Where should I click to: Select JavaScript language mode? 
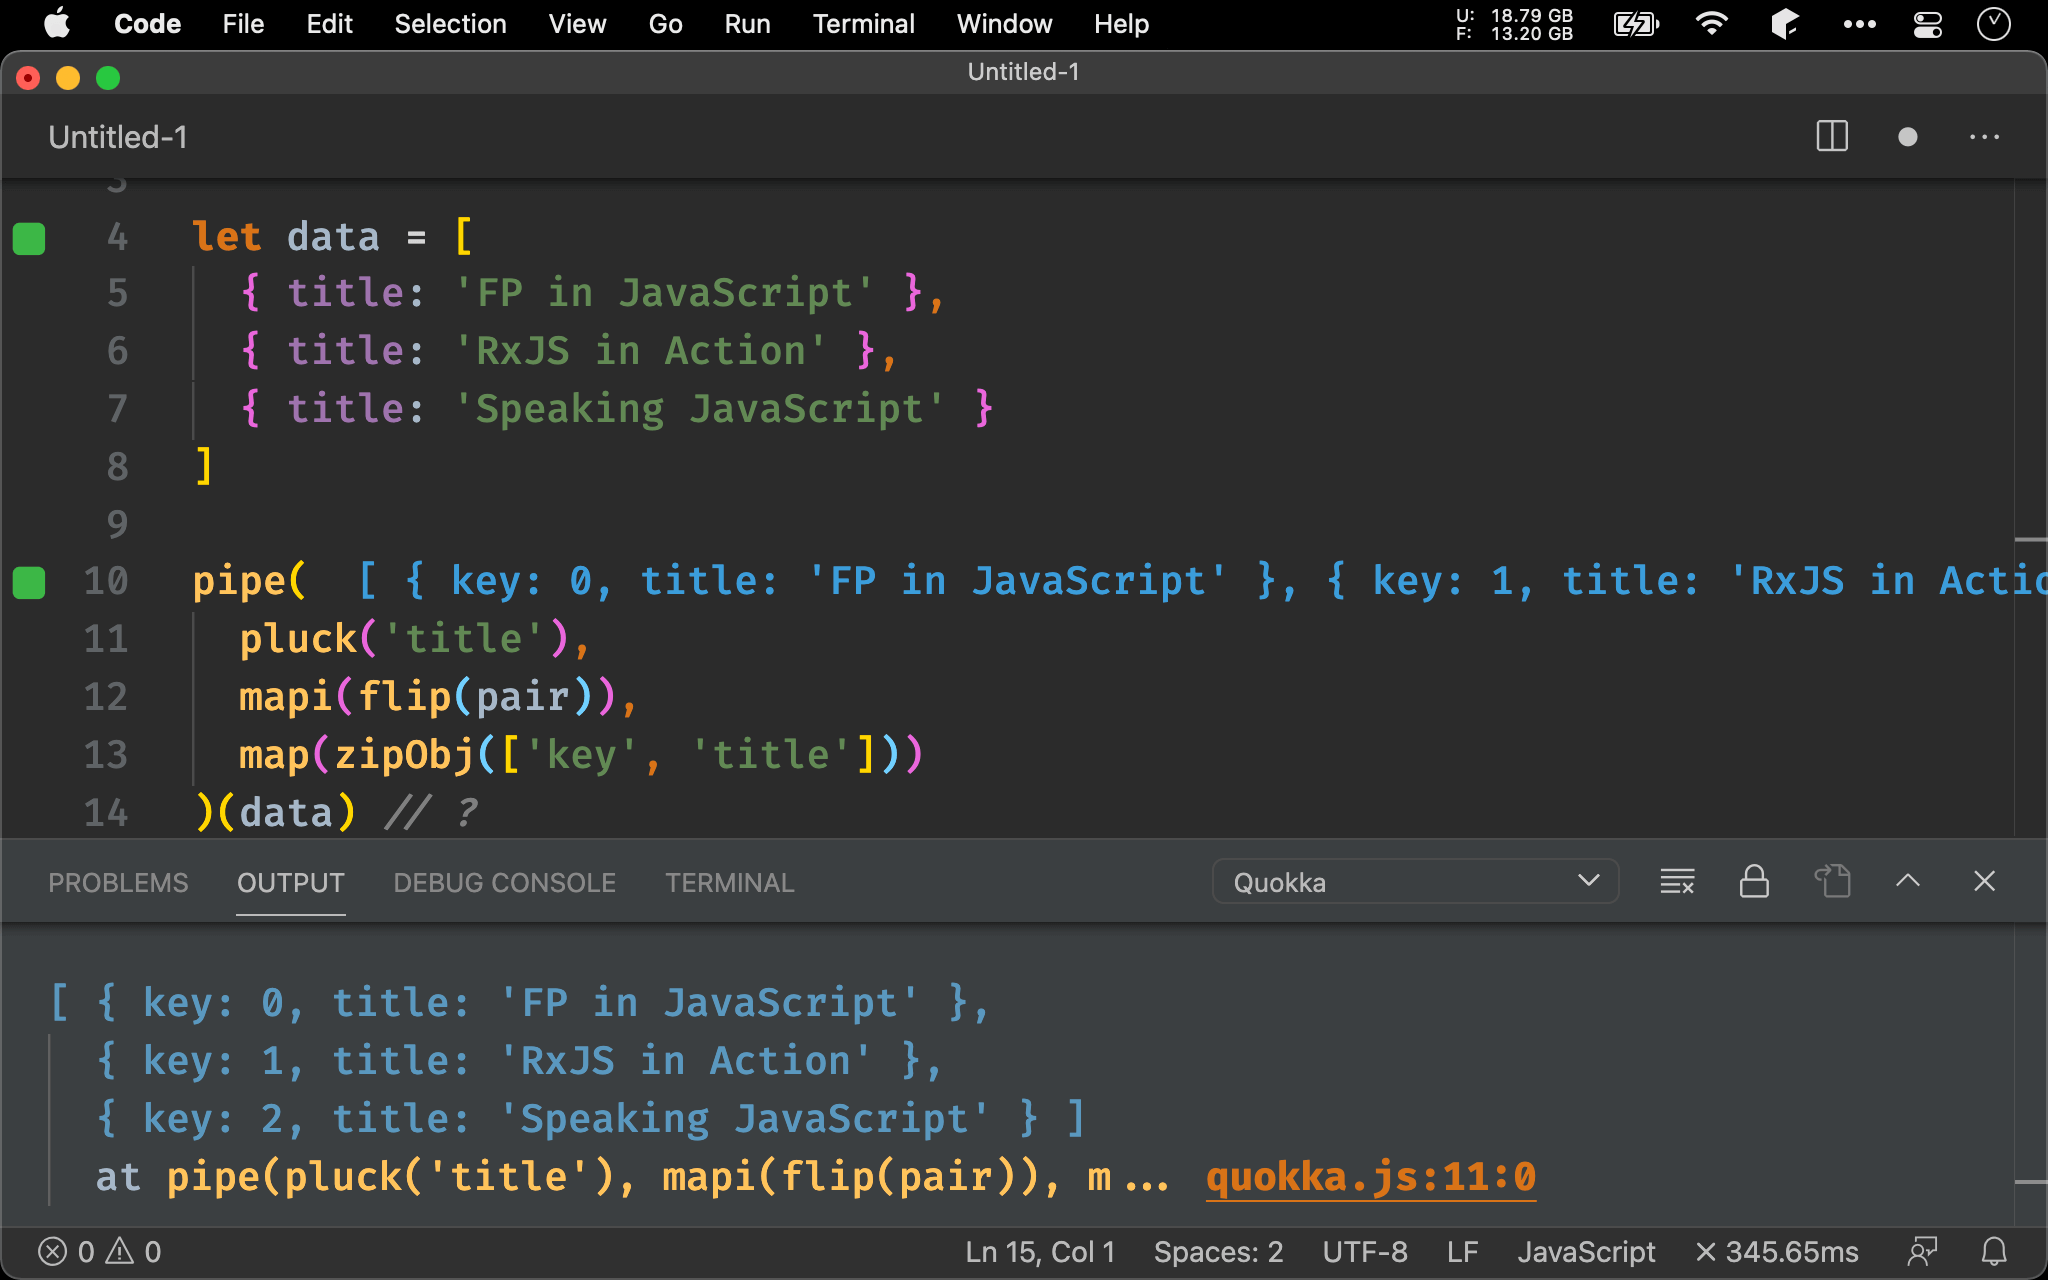[x=1586, y=1252]
